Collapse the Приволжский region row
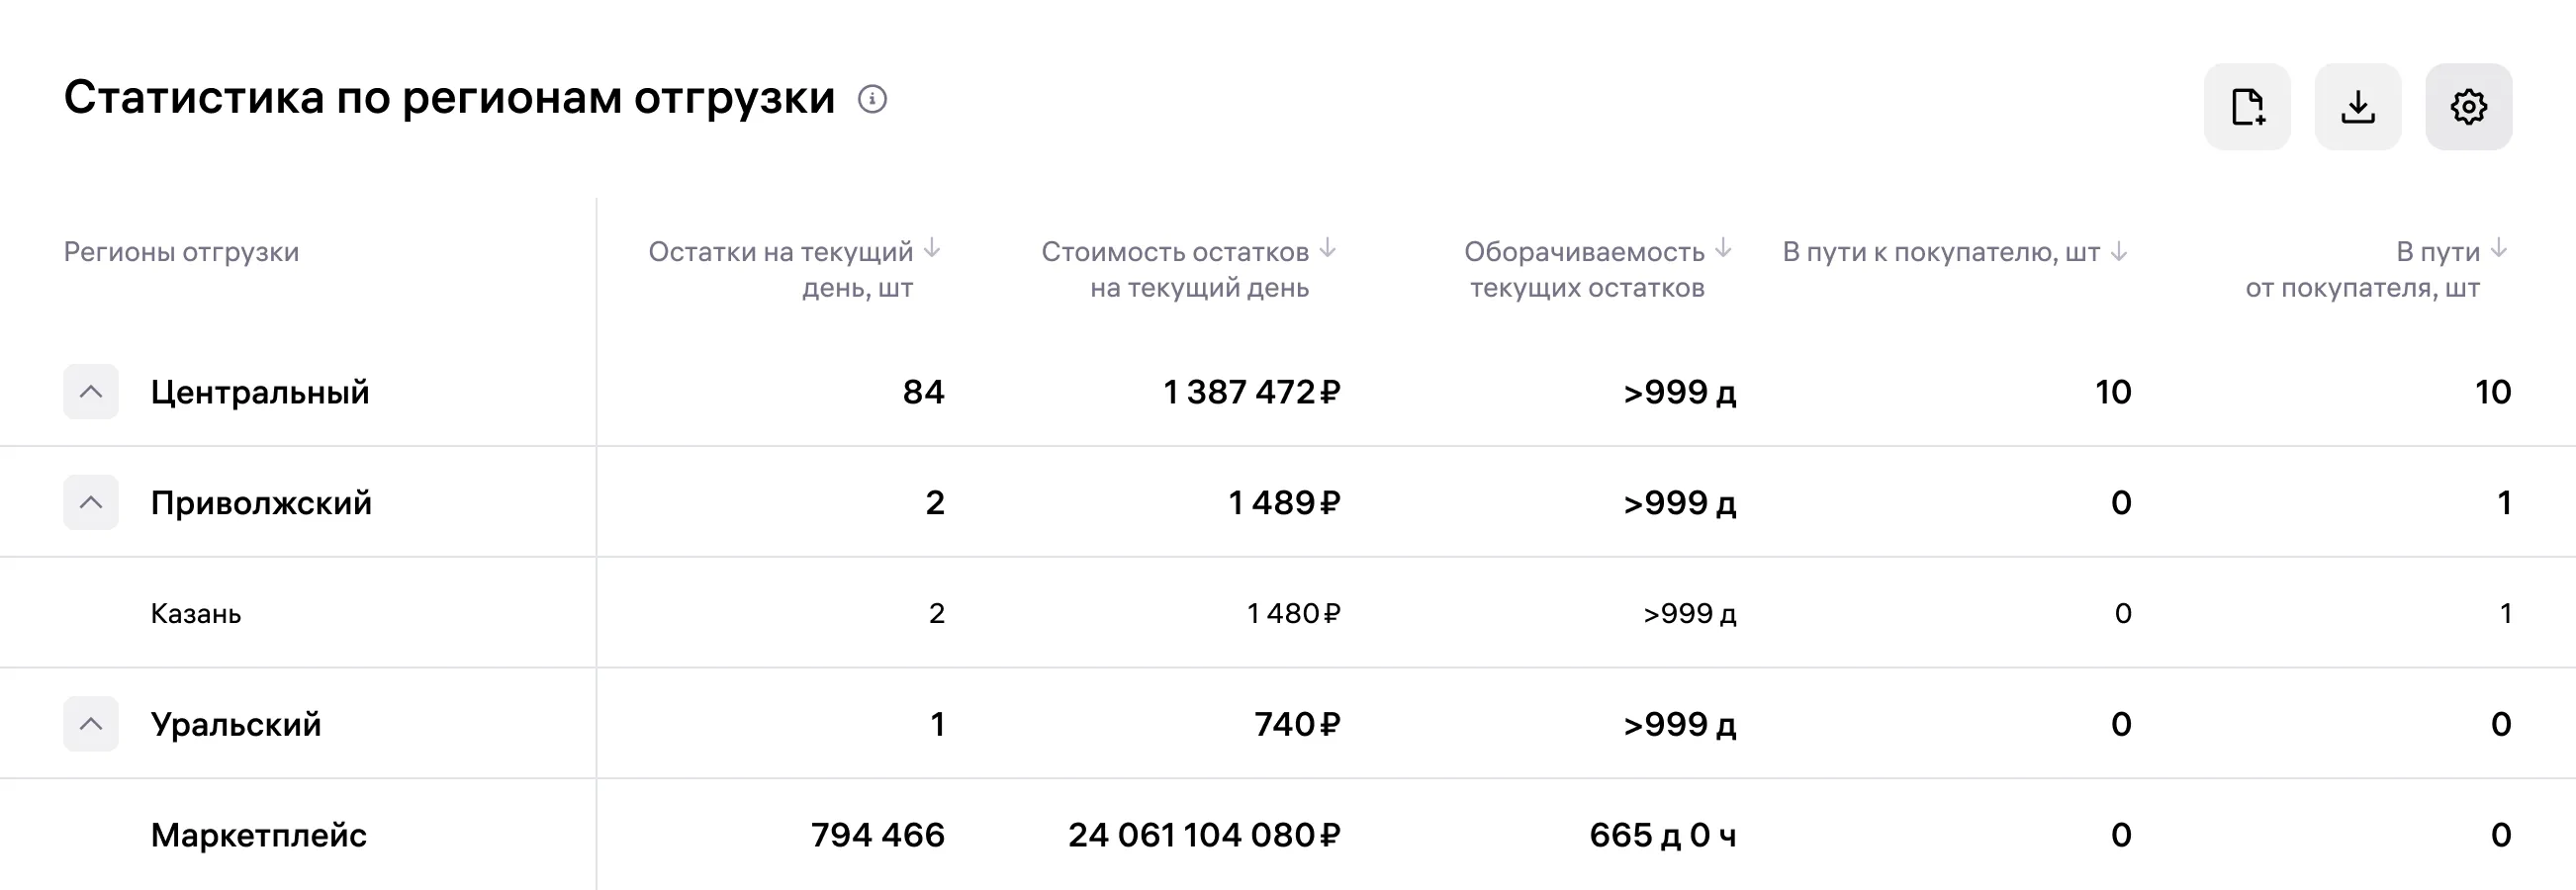 91,502
